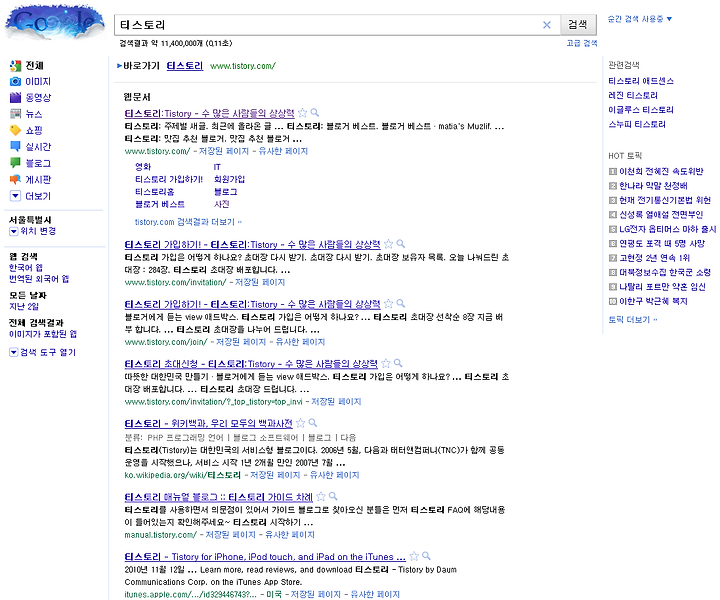
Task: Open the 쇼핑 price tag icon
Action: (x=15, y=130)
